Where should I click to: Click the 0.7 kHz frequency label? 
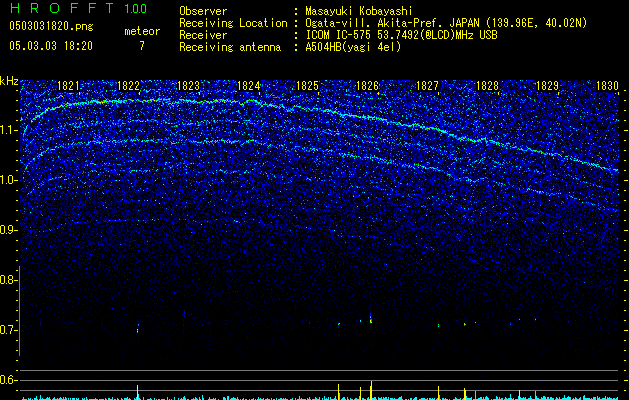[8, 330]
